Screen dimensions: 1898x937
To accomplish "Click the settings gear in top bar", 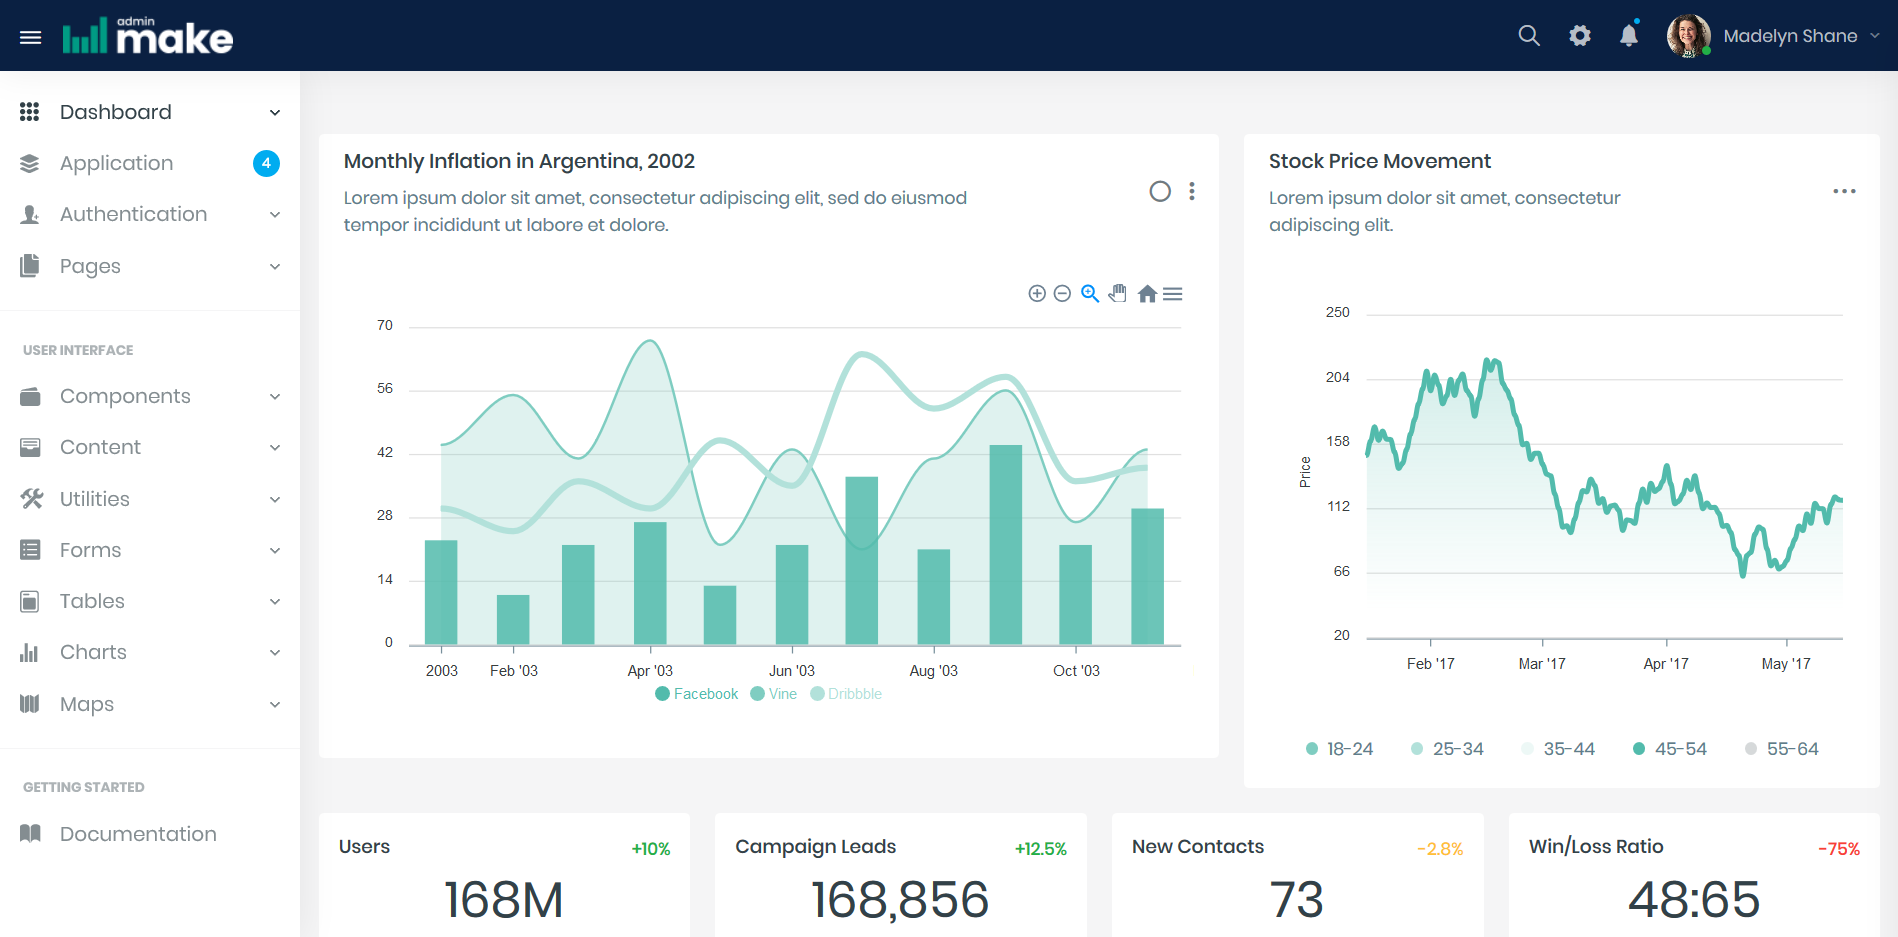I will point(1580,36).
